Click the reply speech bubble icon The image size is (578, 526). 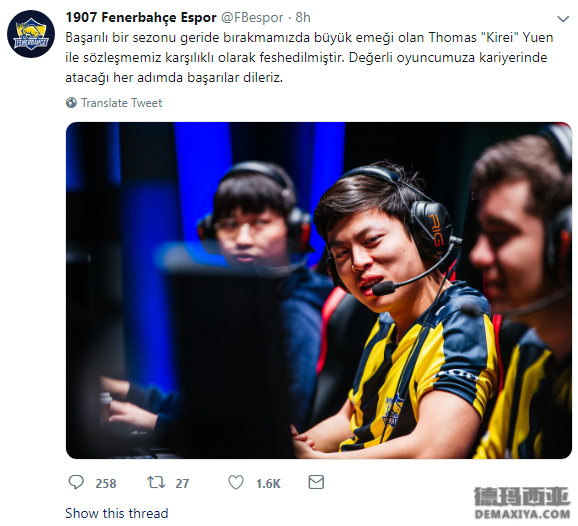click(76, 482)
